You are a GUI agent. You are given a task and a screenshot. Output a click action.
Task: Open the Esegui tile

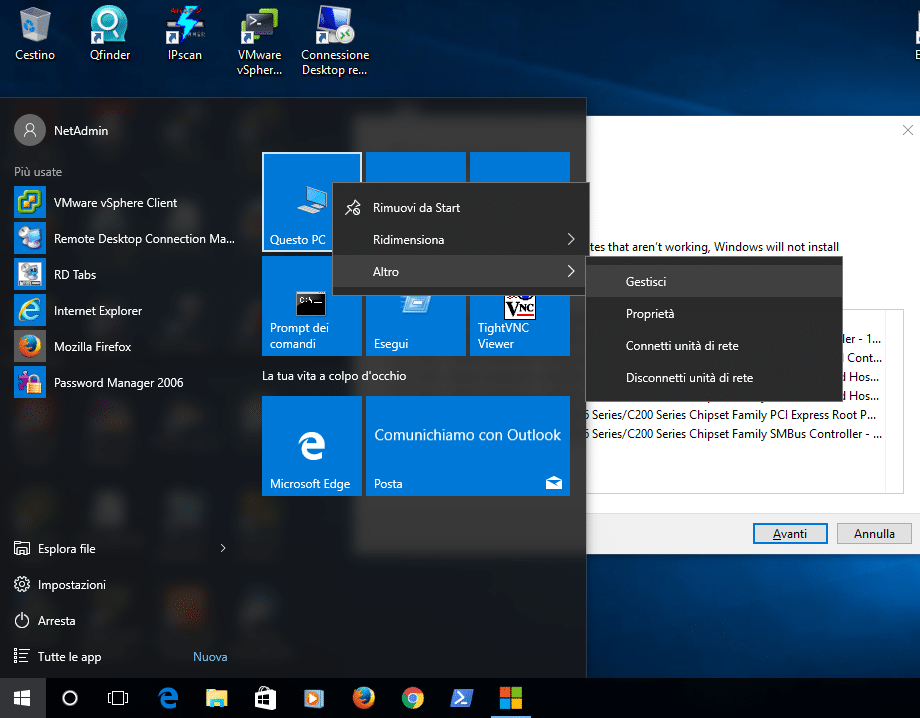click(415, 326)
